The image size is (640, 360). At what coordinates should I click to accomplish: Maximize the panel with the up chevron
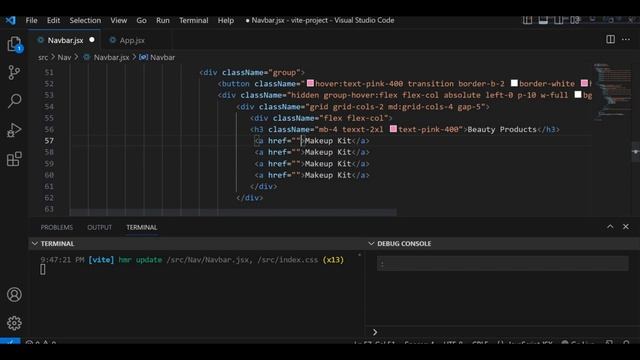610,227
